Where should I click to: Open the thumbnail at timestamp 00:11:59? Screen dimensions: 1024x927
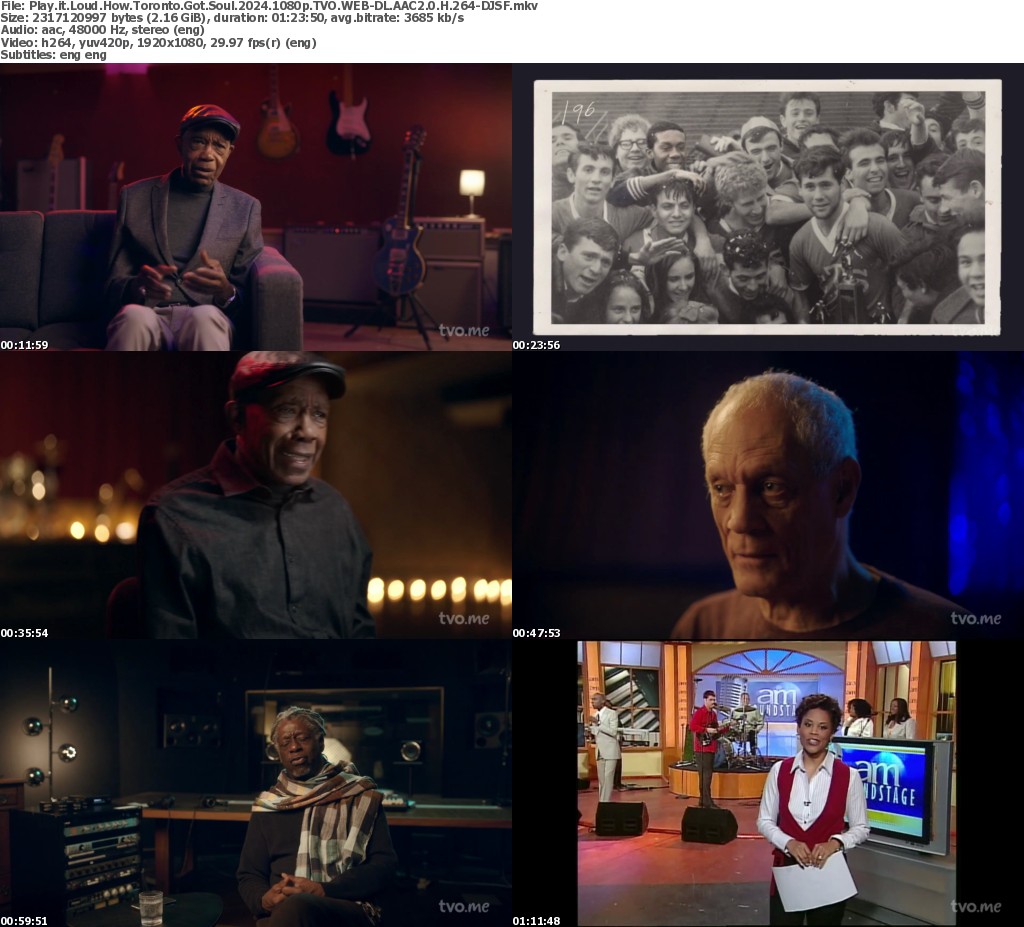pos(256,207)
